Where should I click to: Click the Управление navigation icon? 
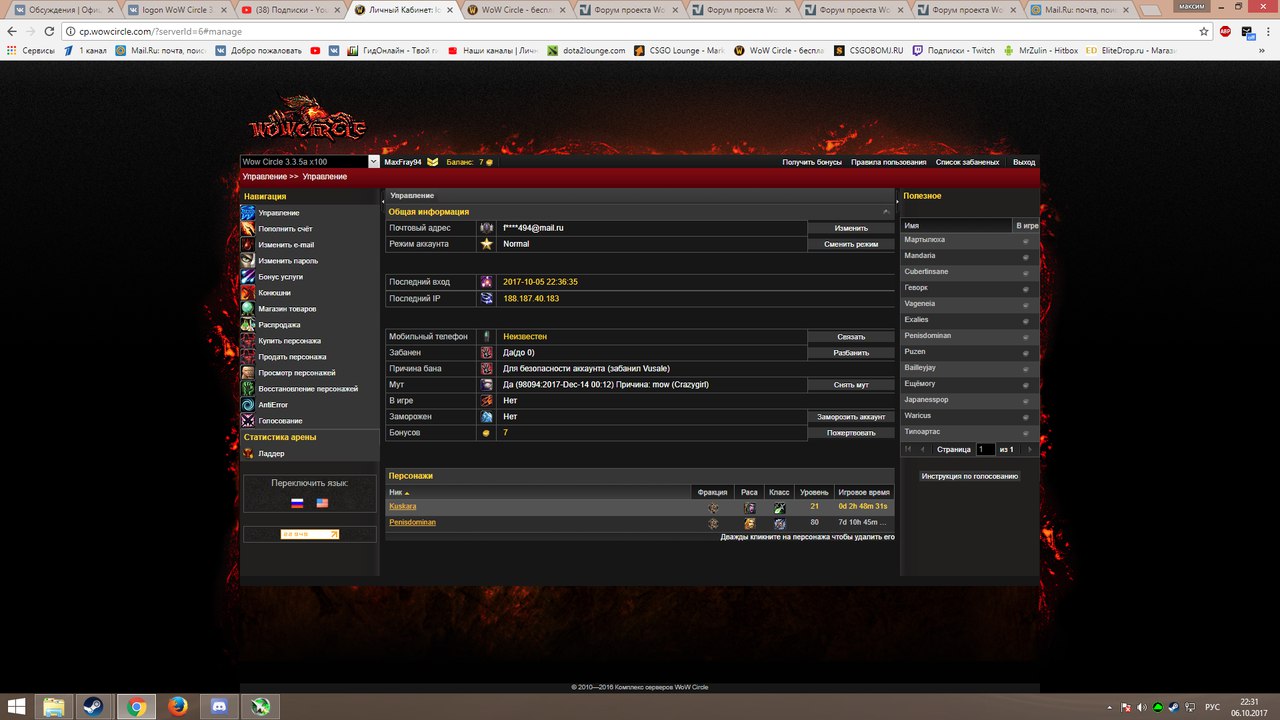point(248,213)
